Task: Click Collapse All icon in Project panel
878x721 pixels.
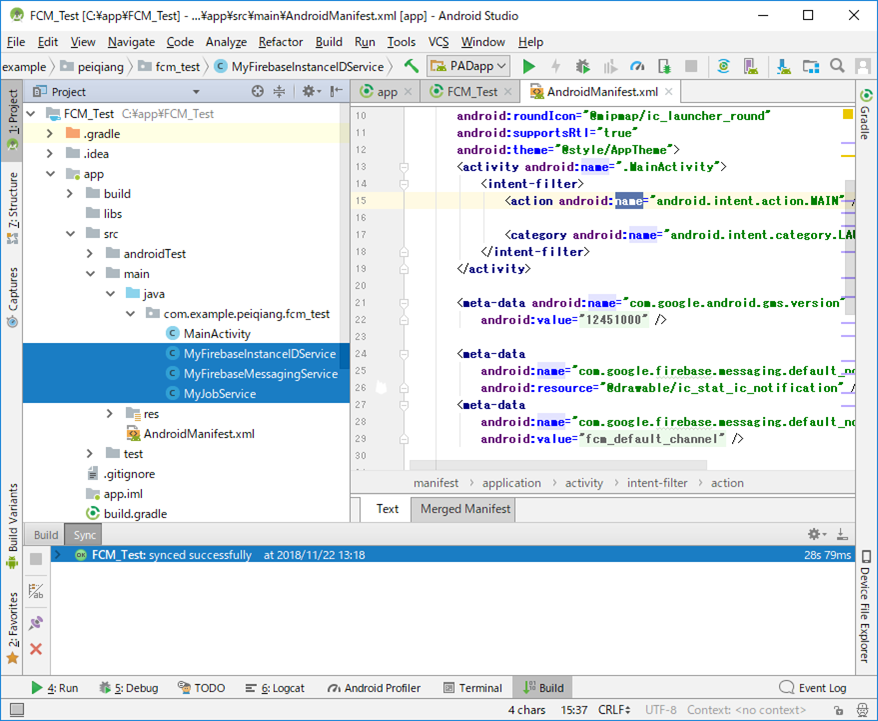Action: (x=279, y=91)
